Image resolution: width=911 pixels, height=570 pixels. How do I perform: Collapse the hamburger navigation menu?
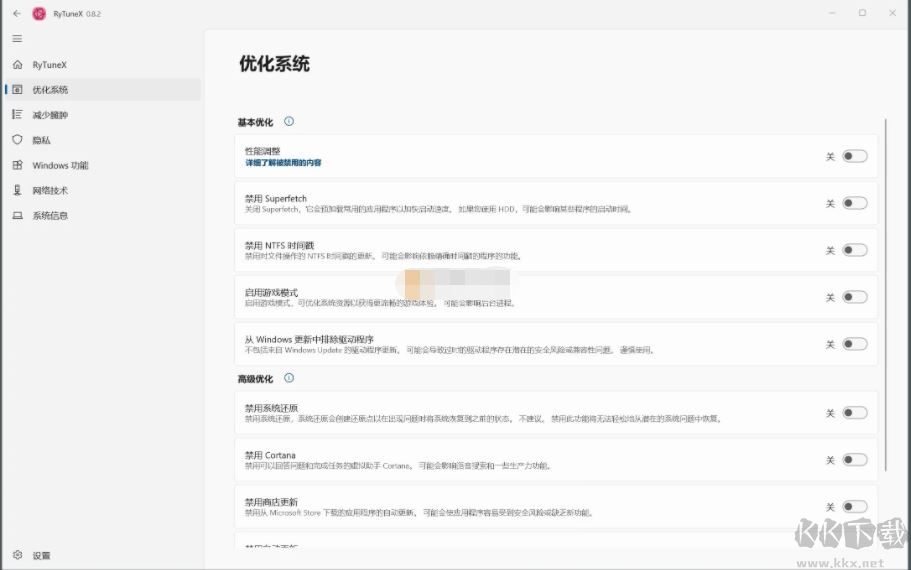17,38
